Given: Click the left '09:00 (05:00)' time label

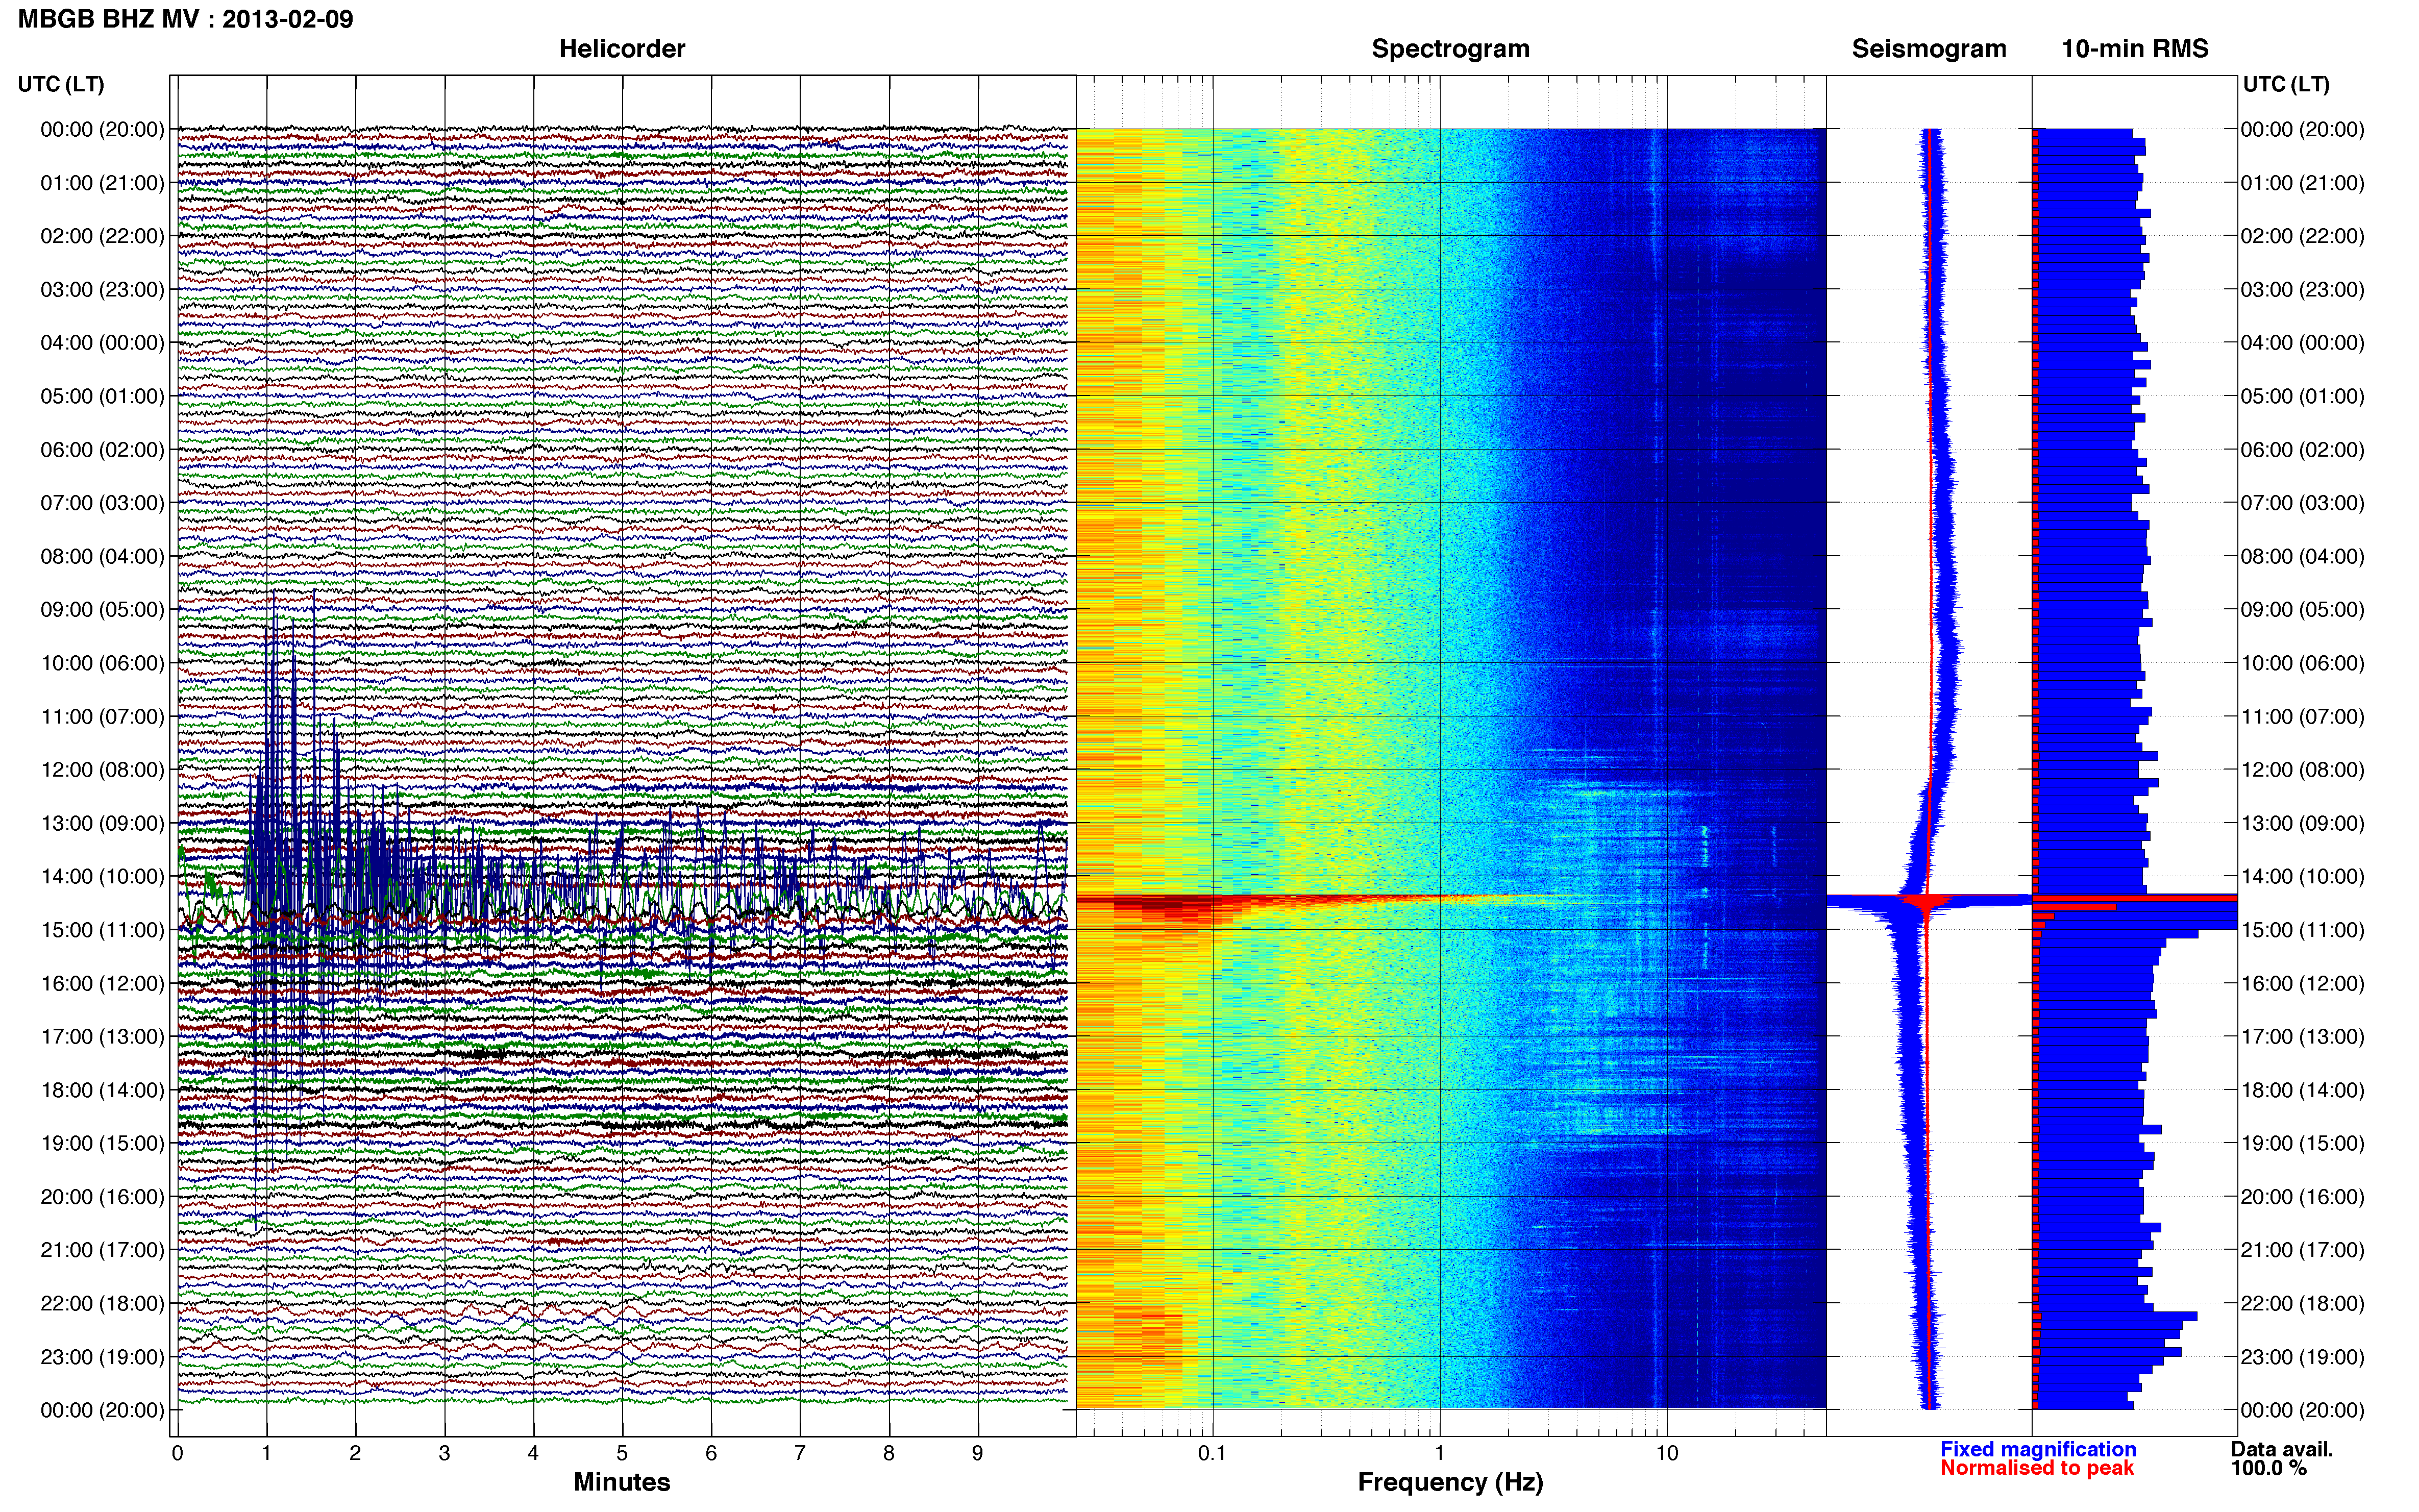Looking at the screenshot, I should (102, 610).
